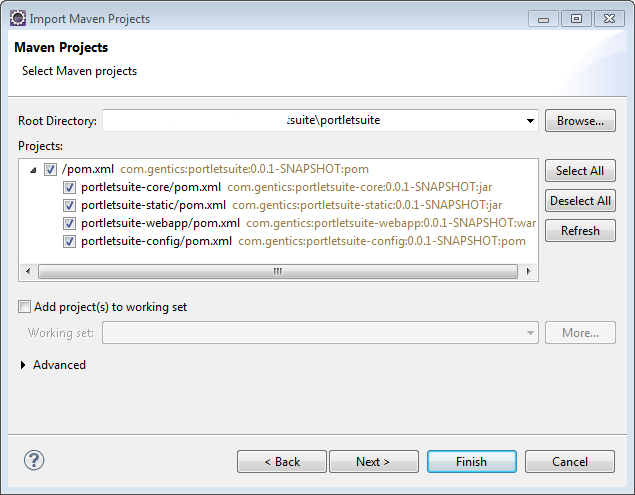Screen dimensions: 635x495
Task: Click text com.gentics:portletsuite-core:0.0.1-SNAPSHOT:jar
Action: (x=360, y=187)
